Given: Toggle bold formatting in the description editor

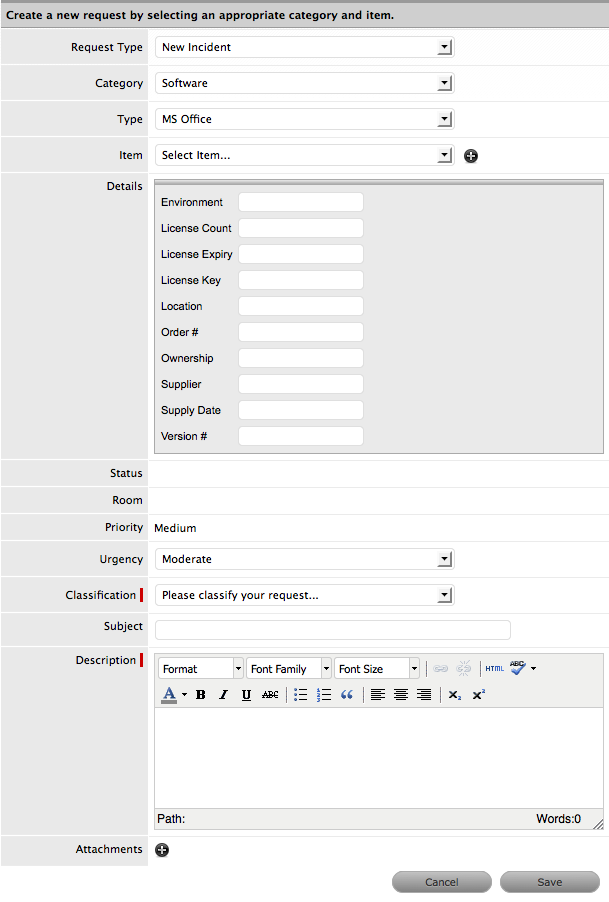Looking at the screenshot, I should (201, 695).
